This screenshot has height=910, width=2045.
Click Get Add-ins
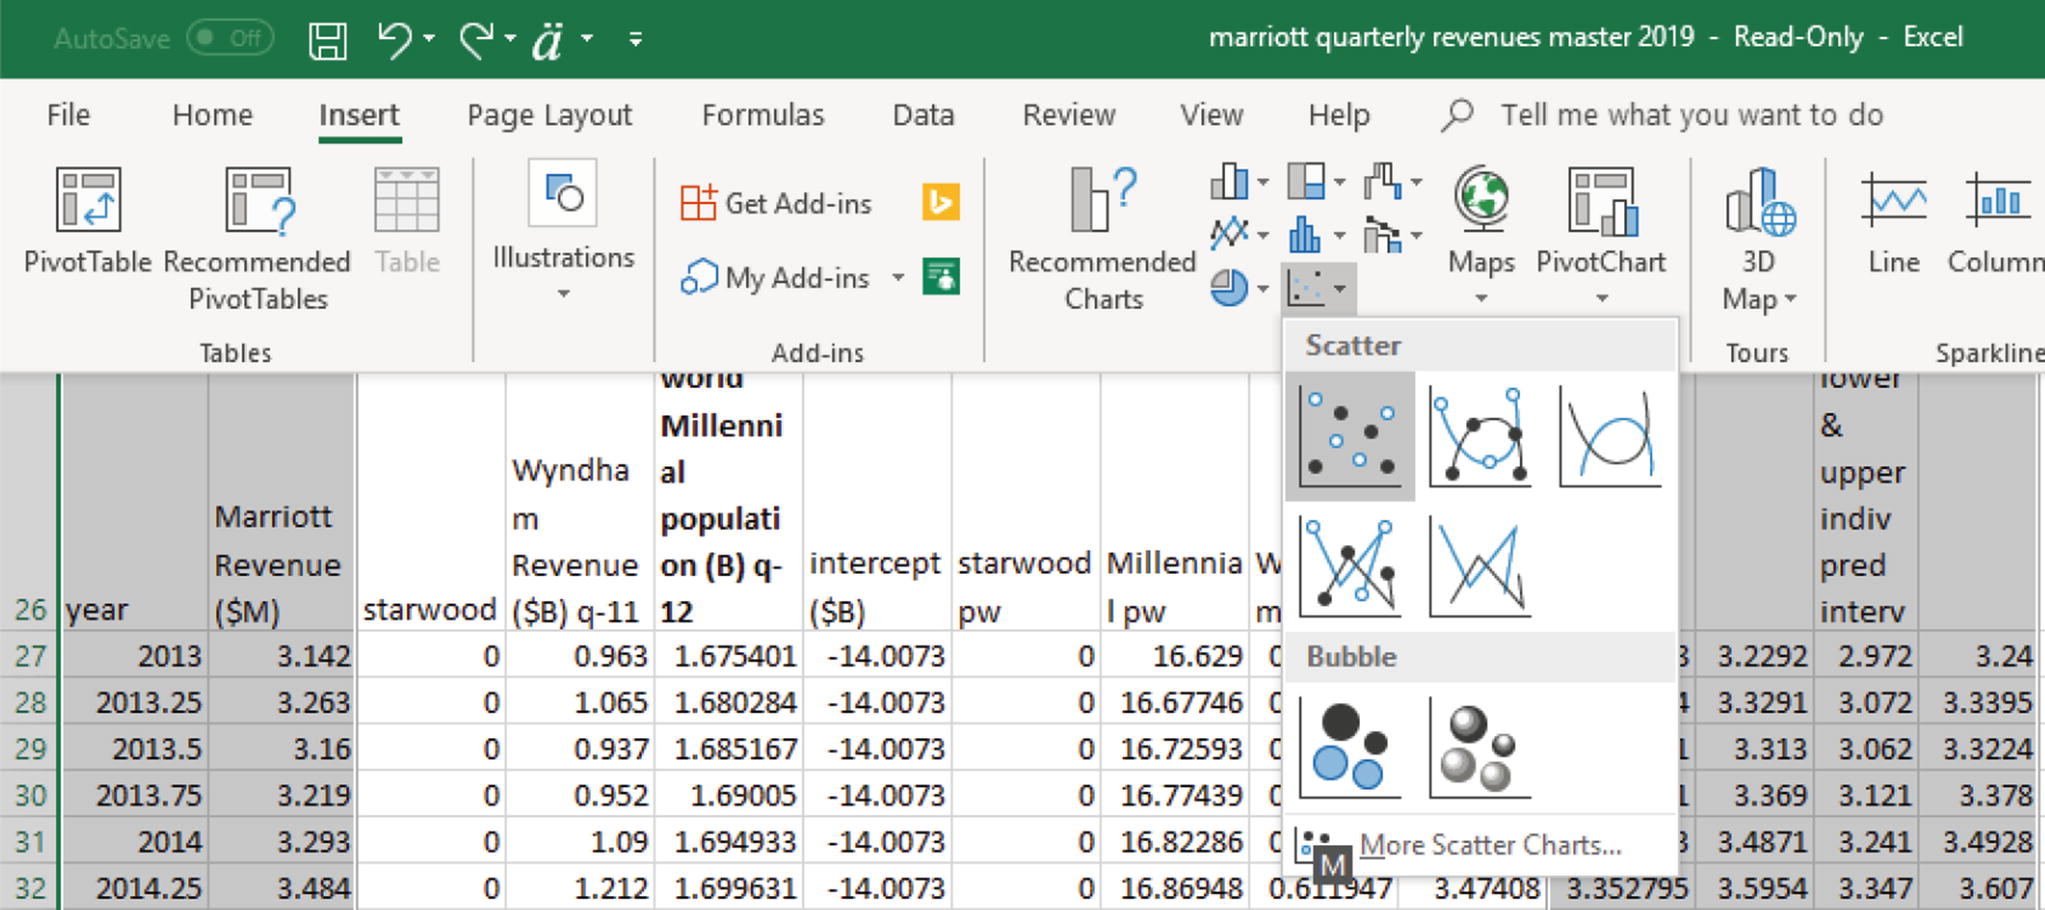pos(776,203)
